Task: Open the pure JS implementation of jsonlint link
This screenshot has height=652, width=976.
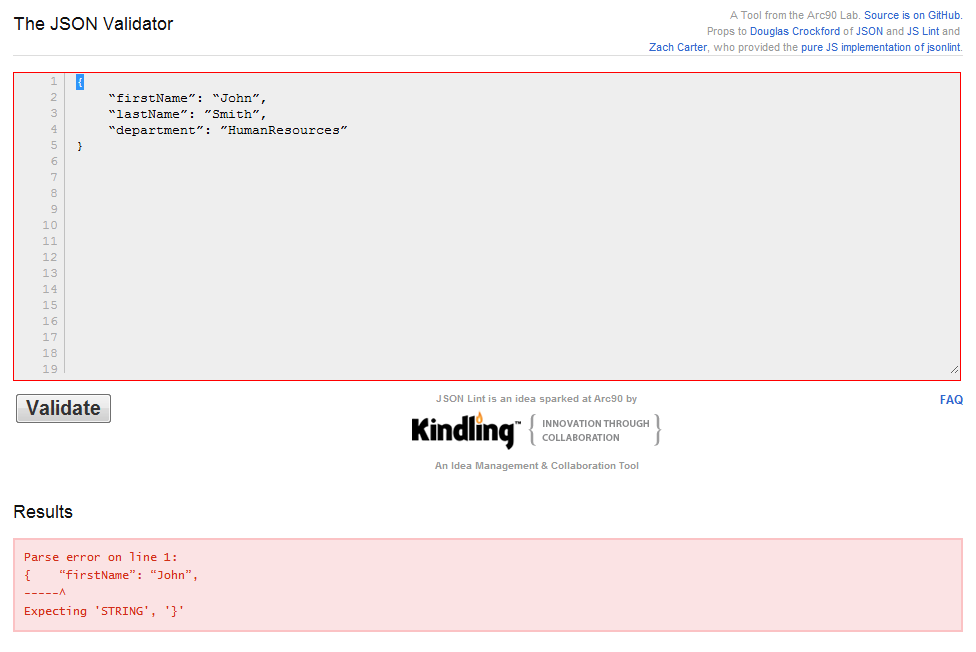Action: pos(880,47)
